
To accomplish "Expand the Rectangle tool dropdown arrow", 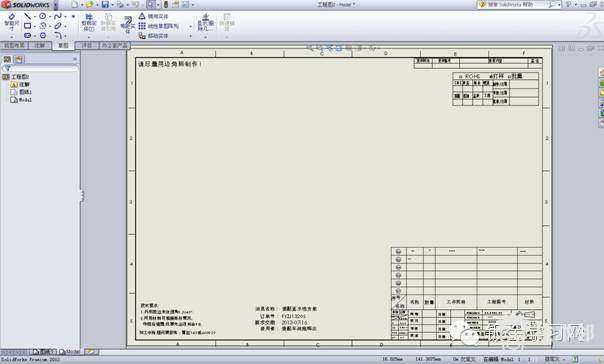I will tap(34, 26).
